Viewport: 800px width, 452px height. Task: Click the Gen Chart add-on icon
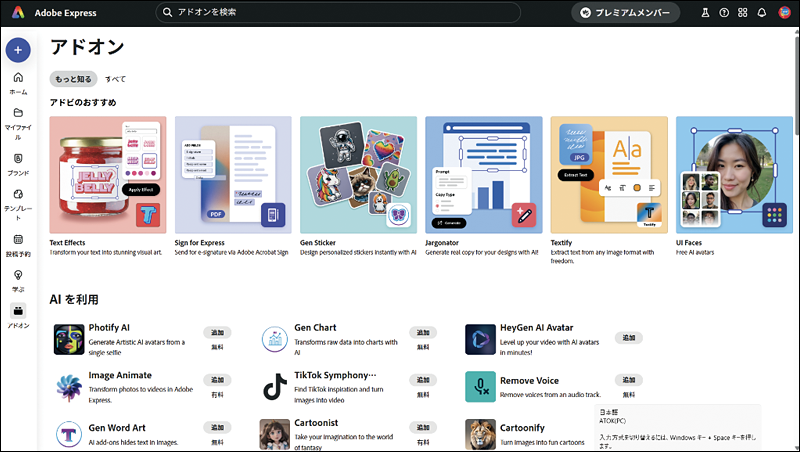(x=274, y=339)
